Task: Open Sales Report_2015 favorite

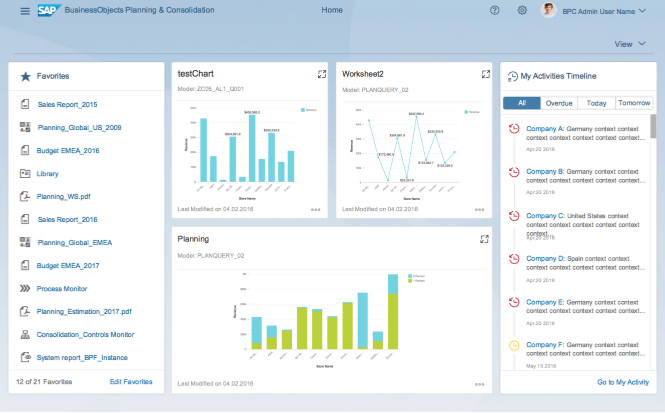Action: click(67, 104)
